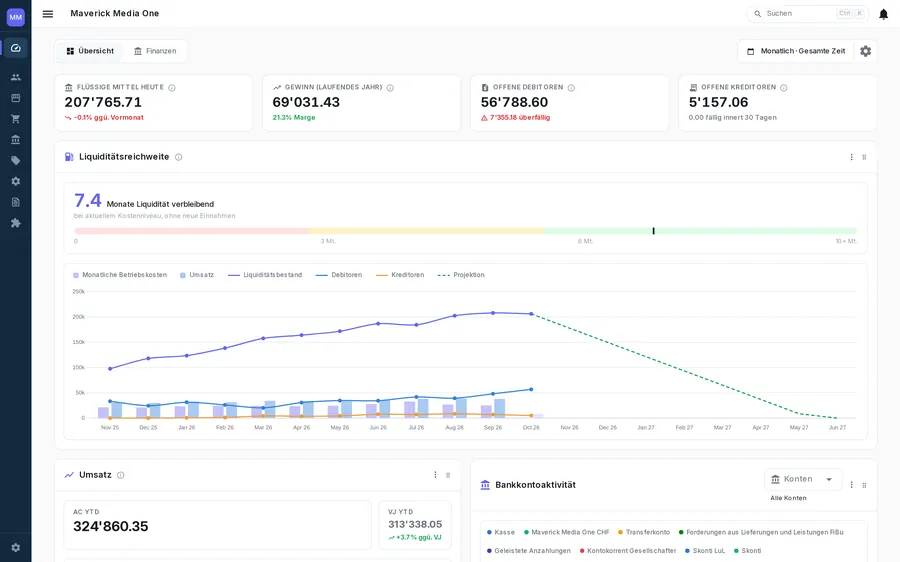Screen dimensions: 900x562
Task: Open Monatlich · Gesamte Zeit period selector
Action: tap(796, 51)
